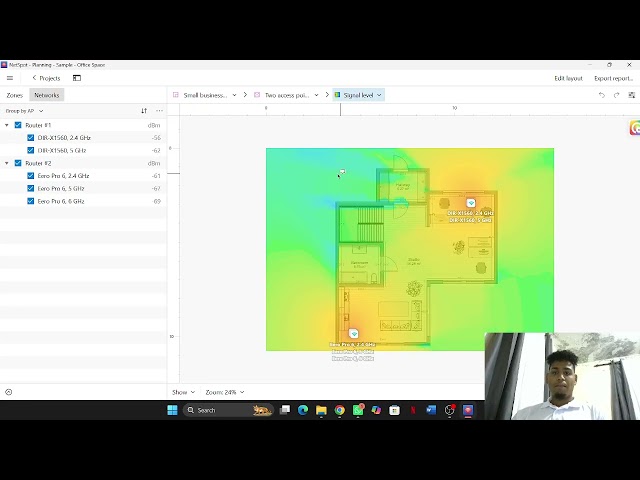Launch Microsoft Edge from the taskbar
Screen dimensions: 640x480
(x=303, y=410)
